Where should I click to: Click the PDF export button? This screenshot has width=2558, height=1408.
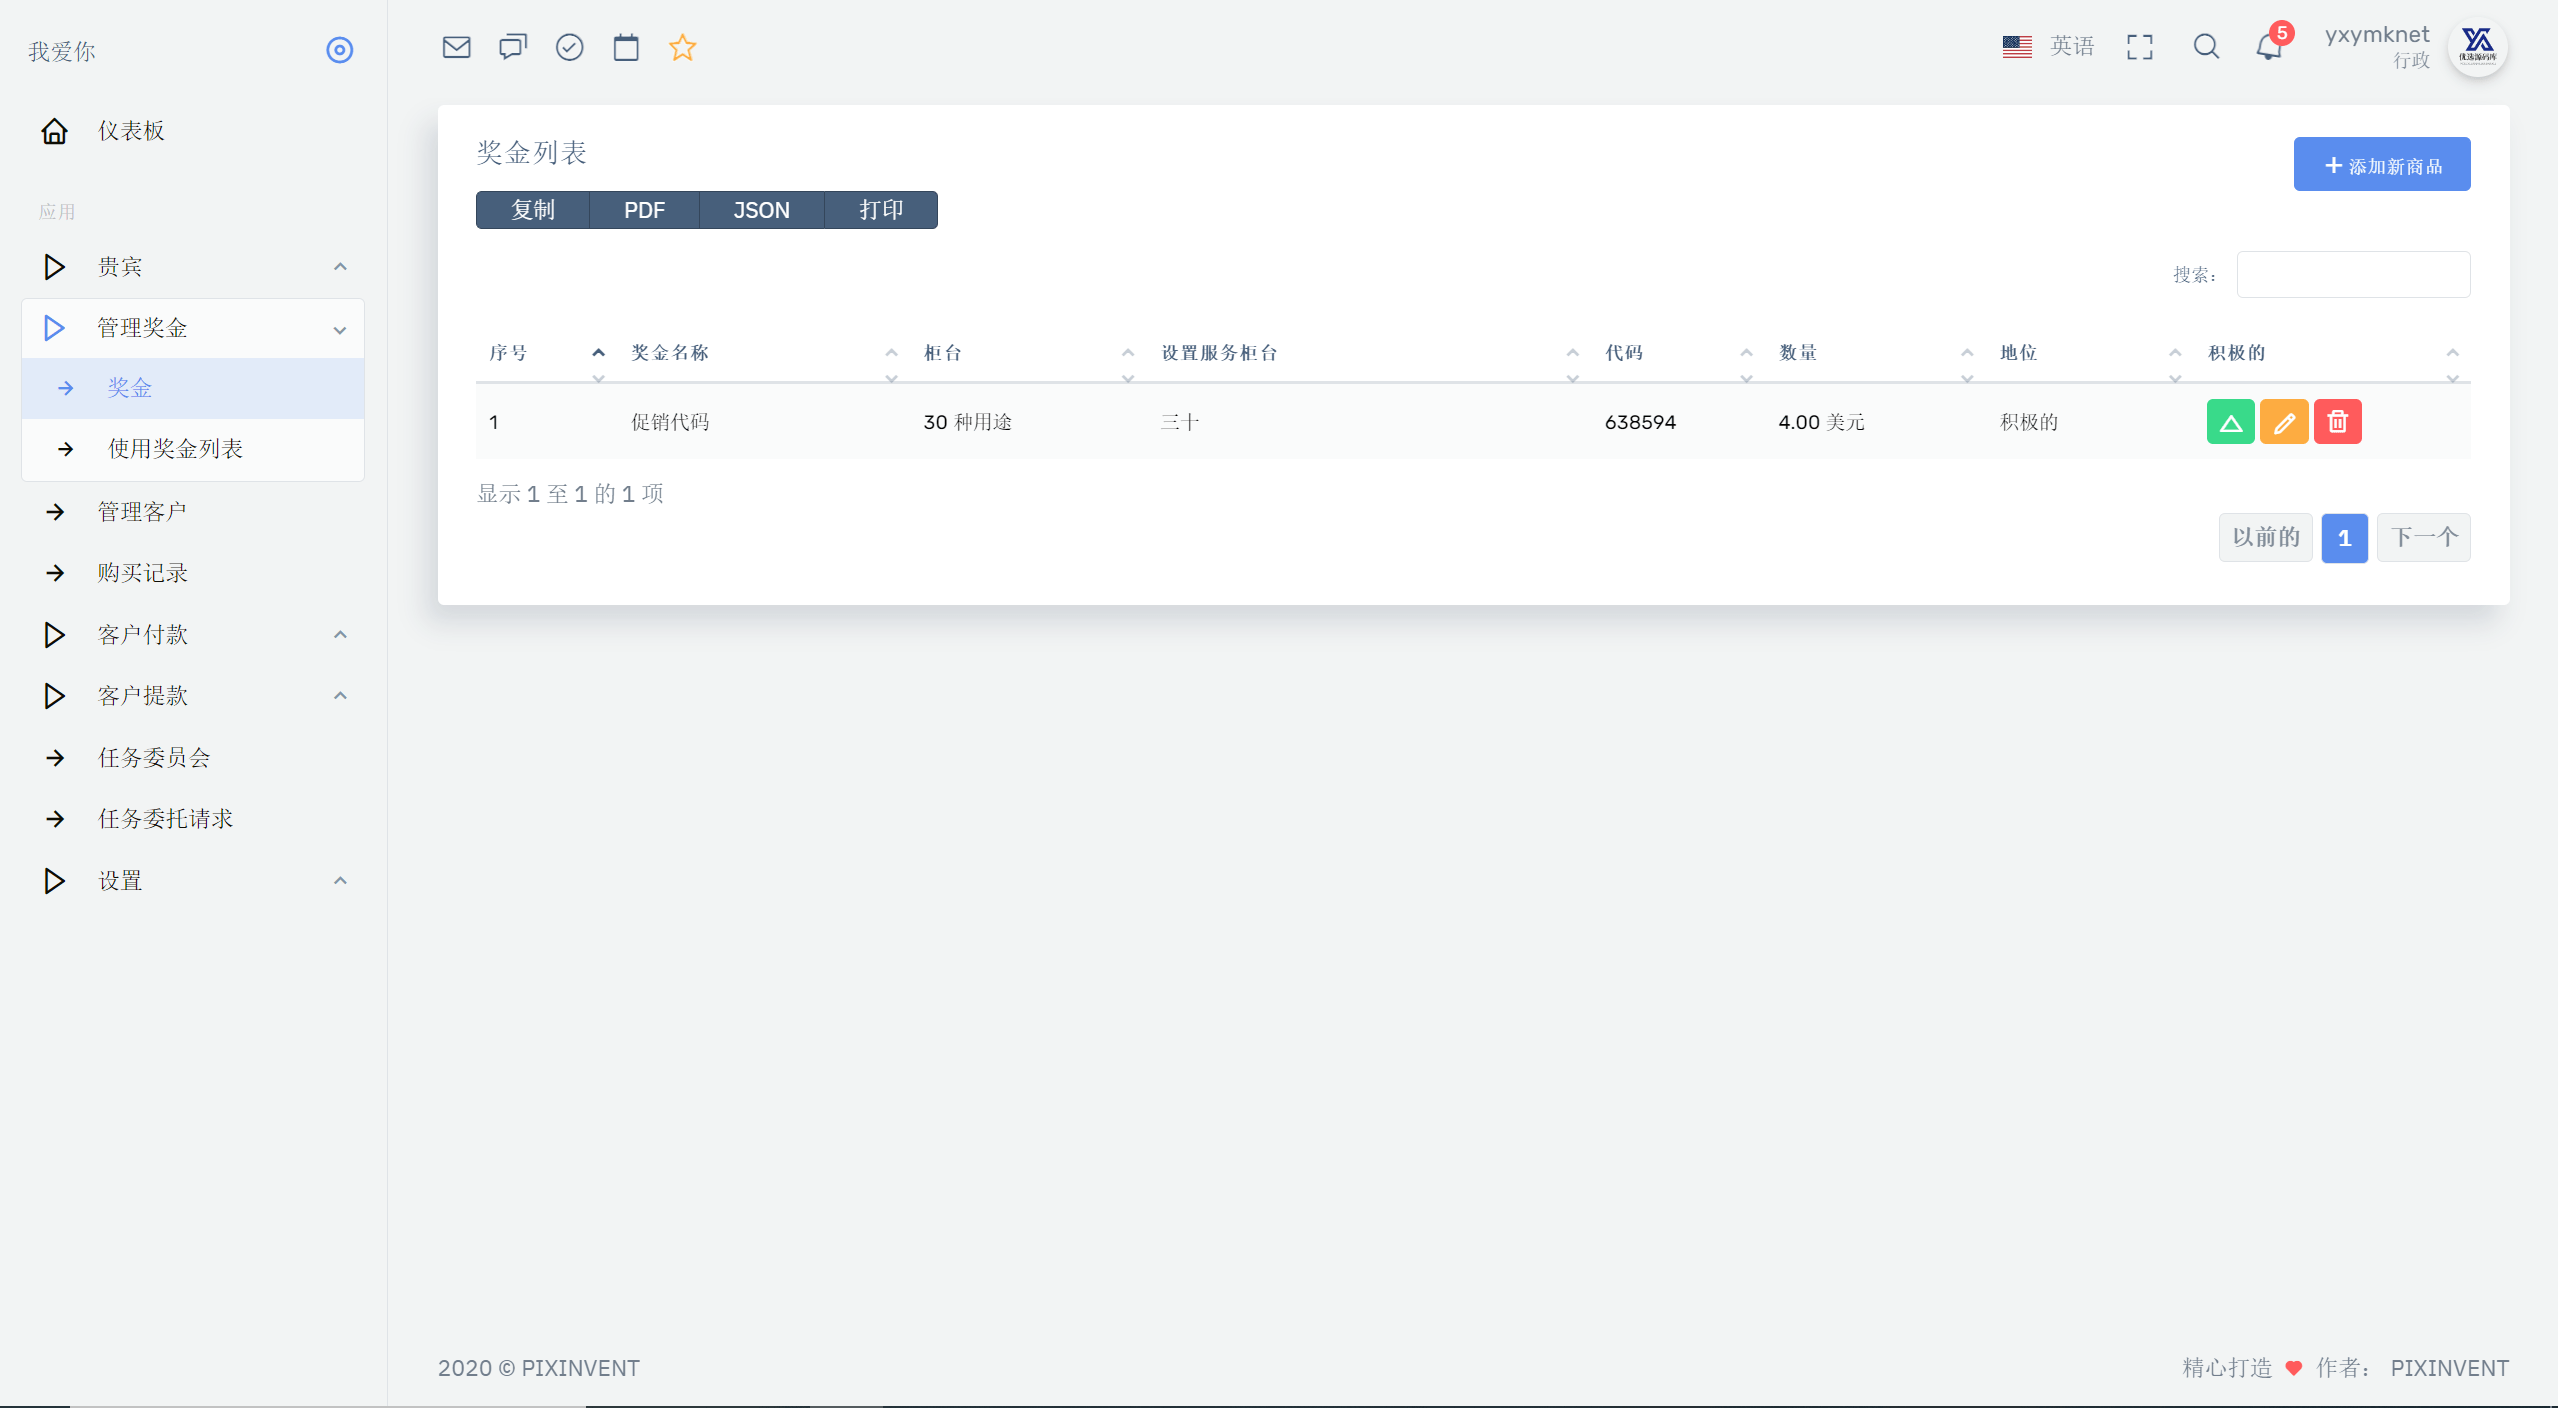(x=643, y=210)
